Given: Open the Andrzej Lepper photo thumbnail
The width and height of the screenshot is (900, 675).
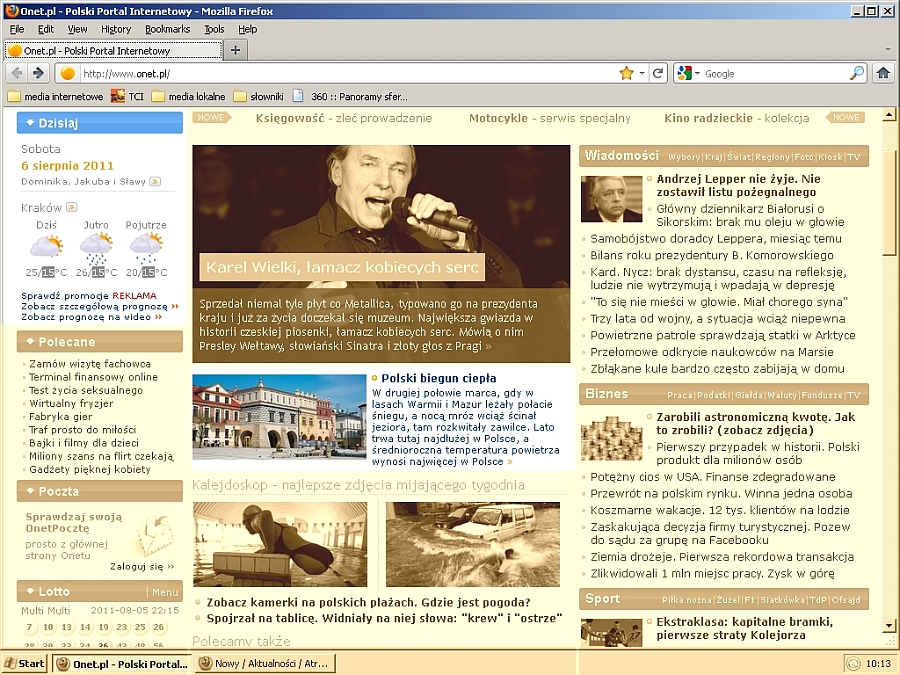Looking at the screenshot, I should coord(611,199).
